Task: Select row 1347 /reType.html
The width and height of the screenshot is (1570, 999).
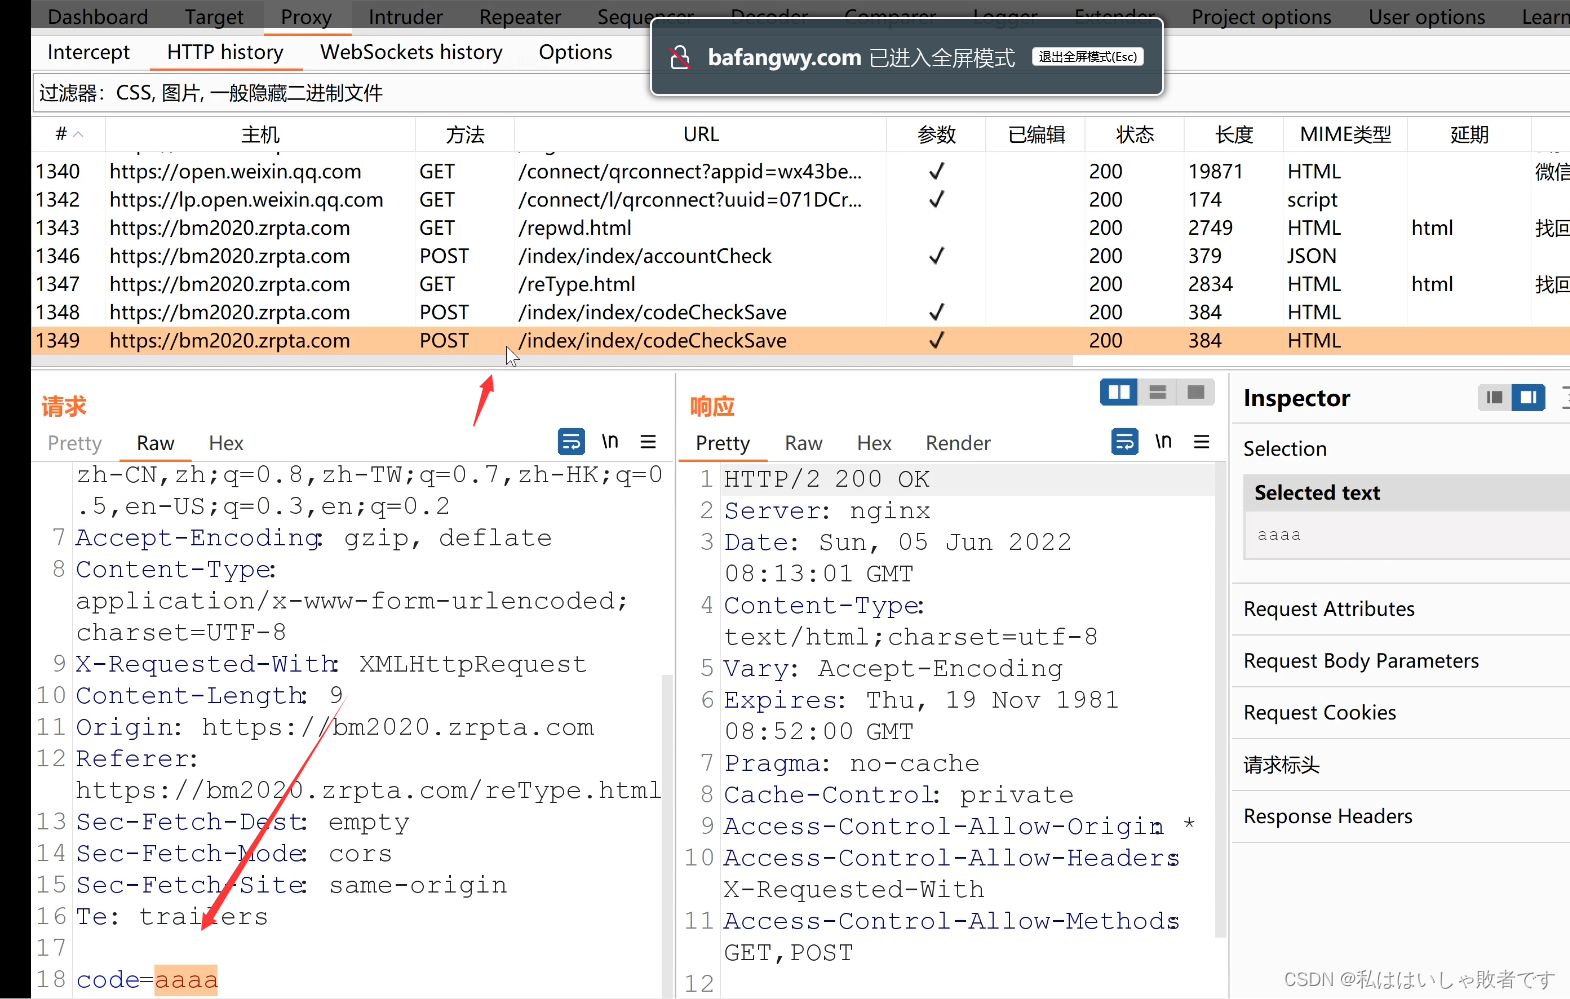Action: coord(800,284)
